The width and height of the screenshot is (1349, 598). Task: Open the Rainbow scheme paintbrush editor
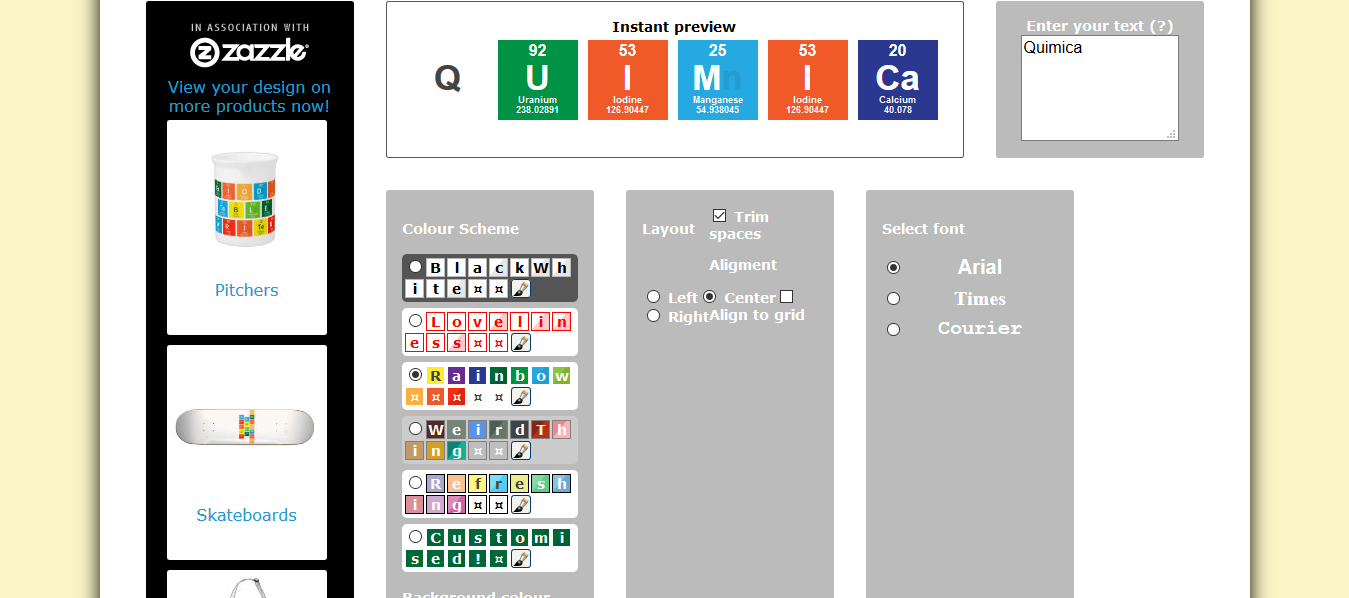[x=520, y=397]
